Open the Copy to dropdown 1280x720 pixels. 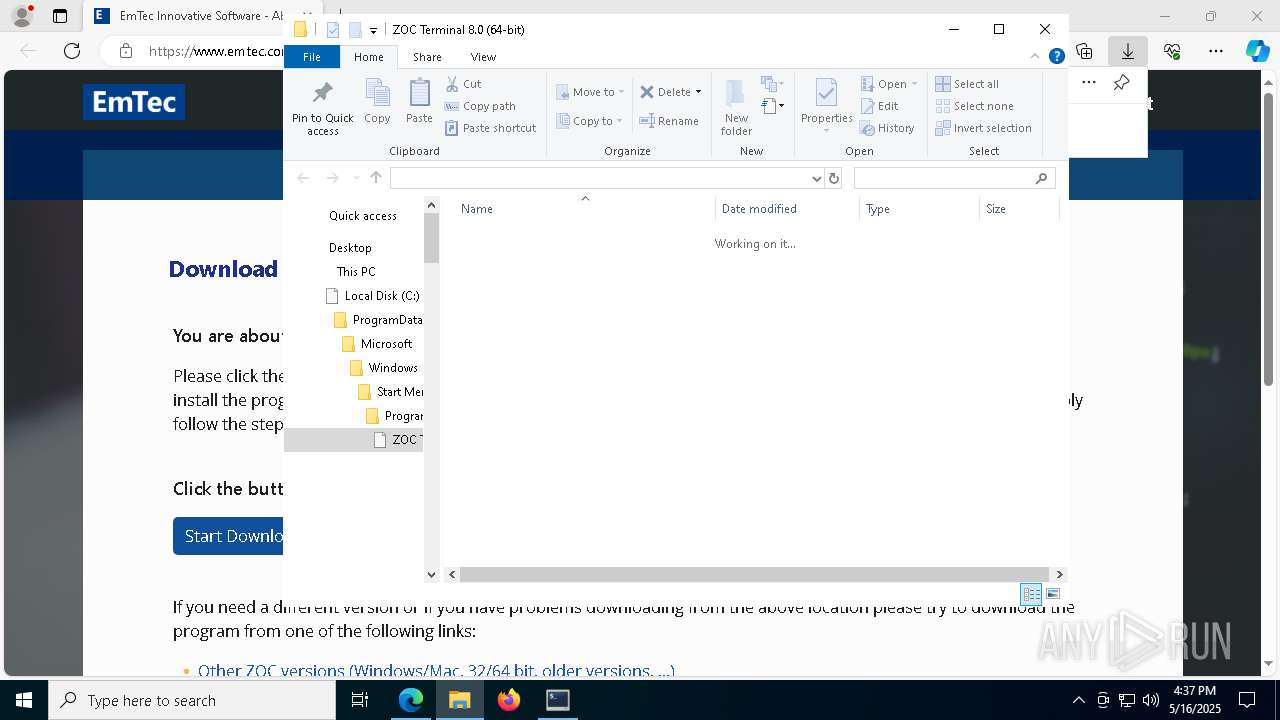tap(590, 121)
